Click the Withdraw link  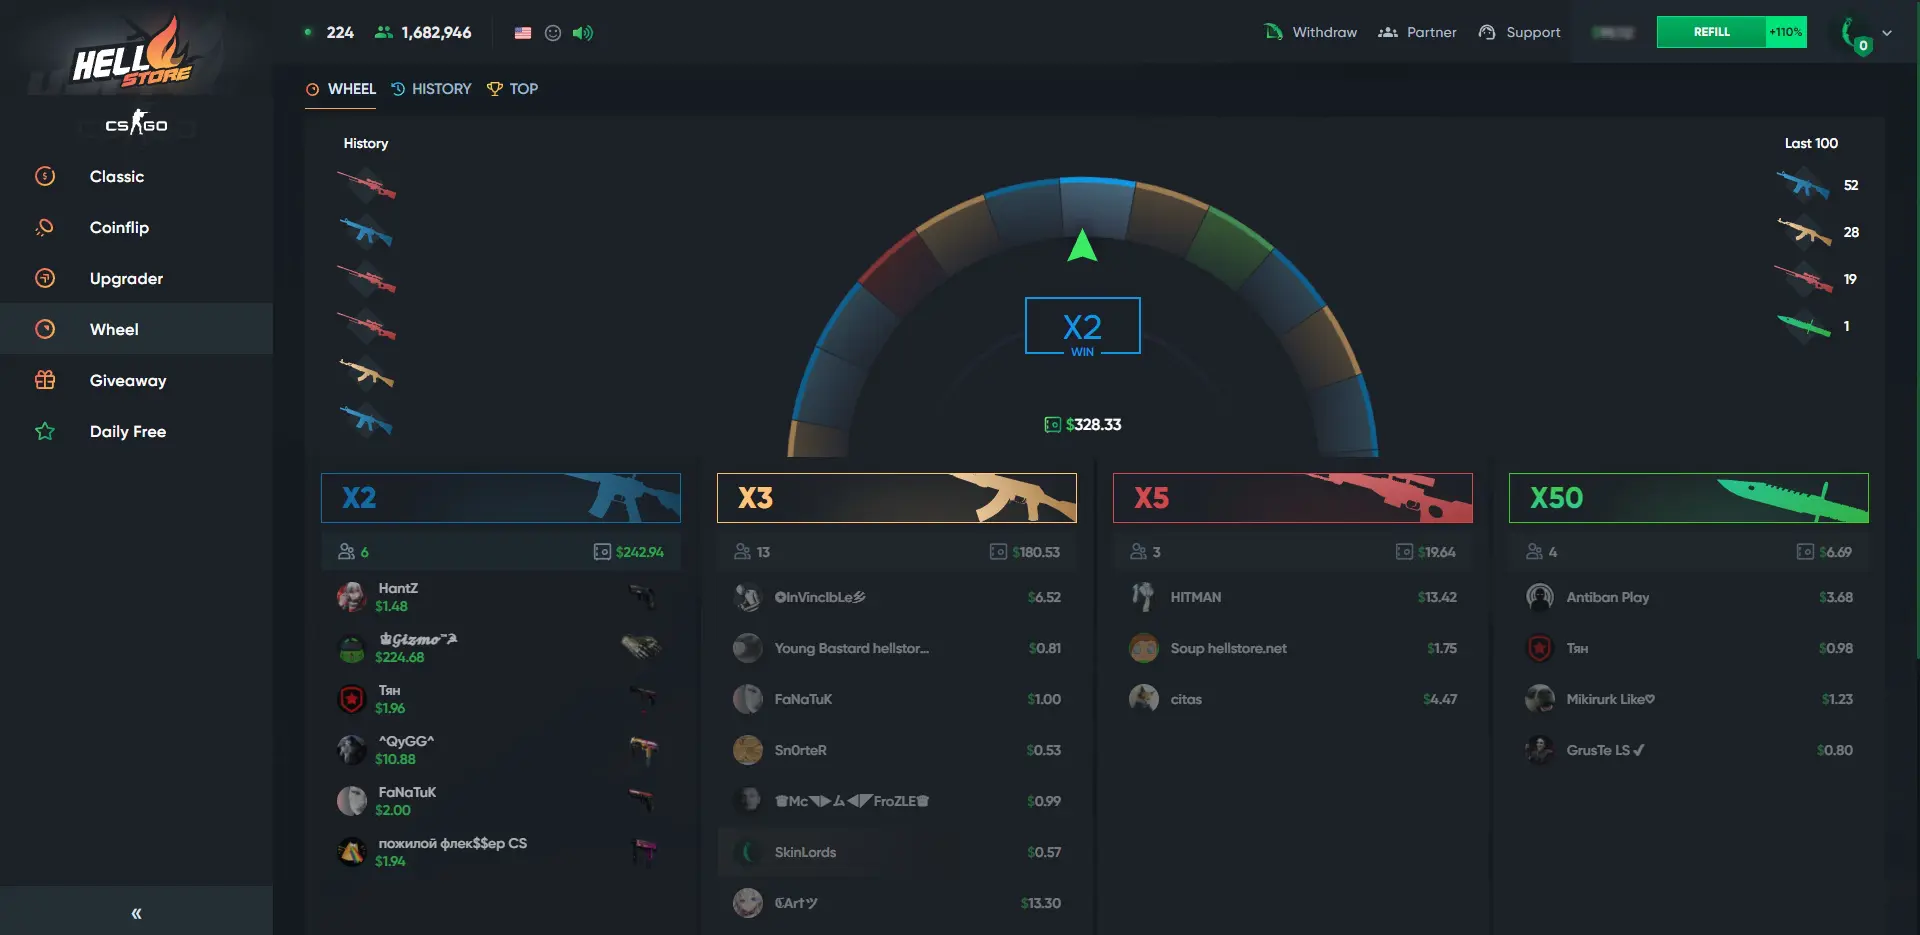1311,32
